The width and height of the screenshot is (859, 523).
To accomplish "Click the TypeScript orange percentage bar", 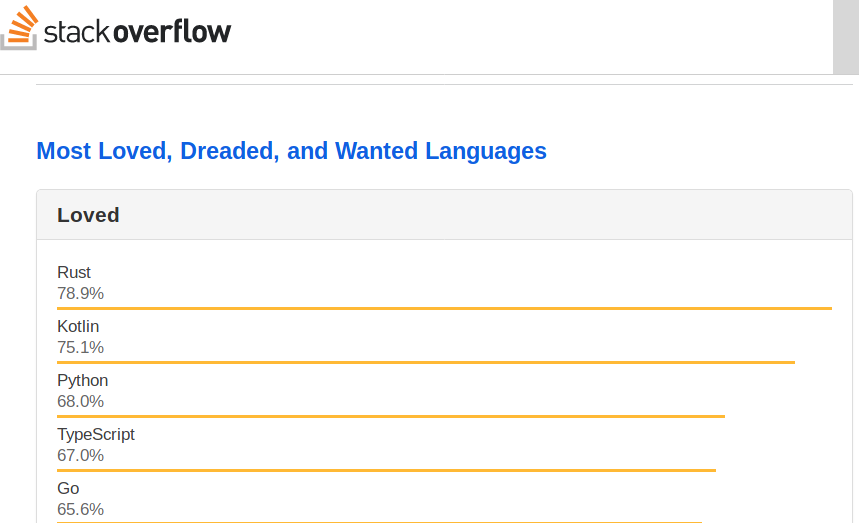I will (x=386, y=470).
